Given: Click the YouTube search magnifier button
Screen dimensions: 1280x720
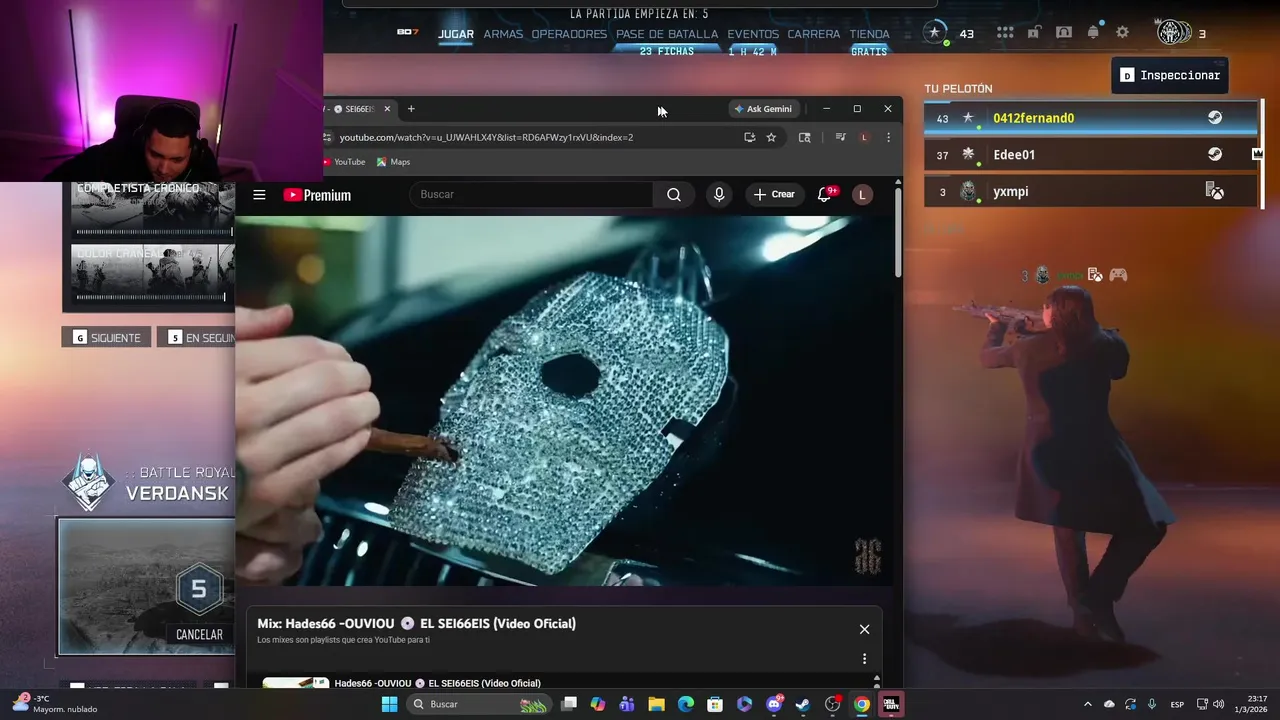Looking at the screenshot, I should [674, 195].
